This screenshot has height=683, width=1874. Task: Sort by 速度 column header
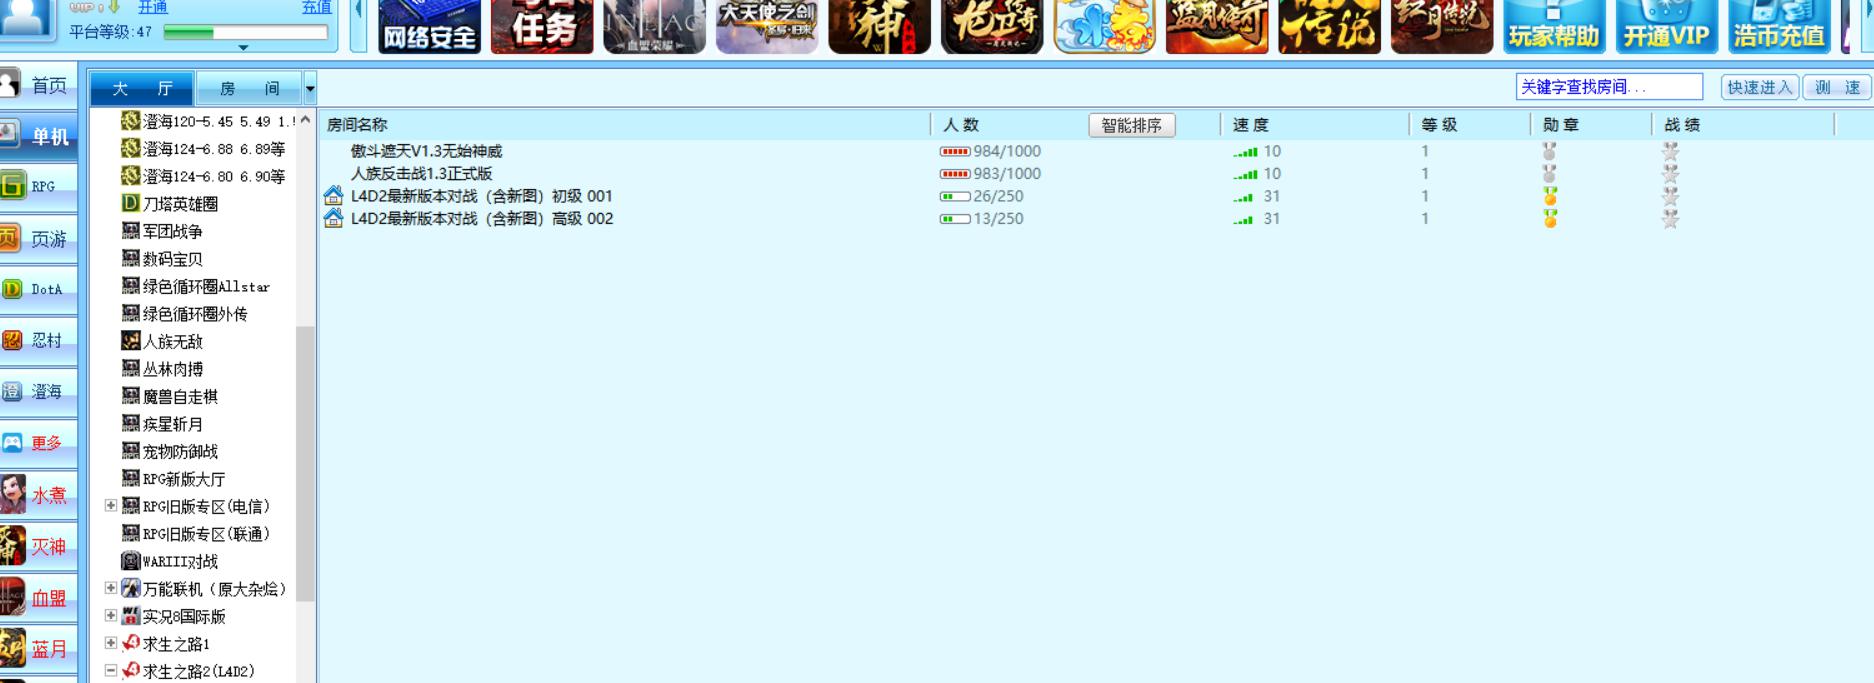(1250, 125)
